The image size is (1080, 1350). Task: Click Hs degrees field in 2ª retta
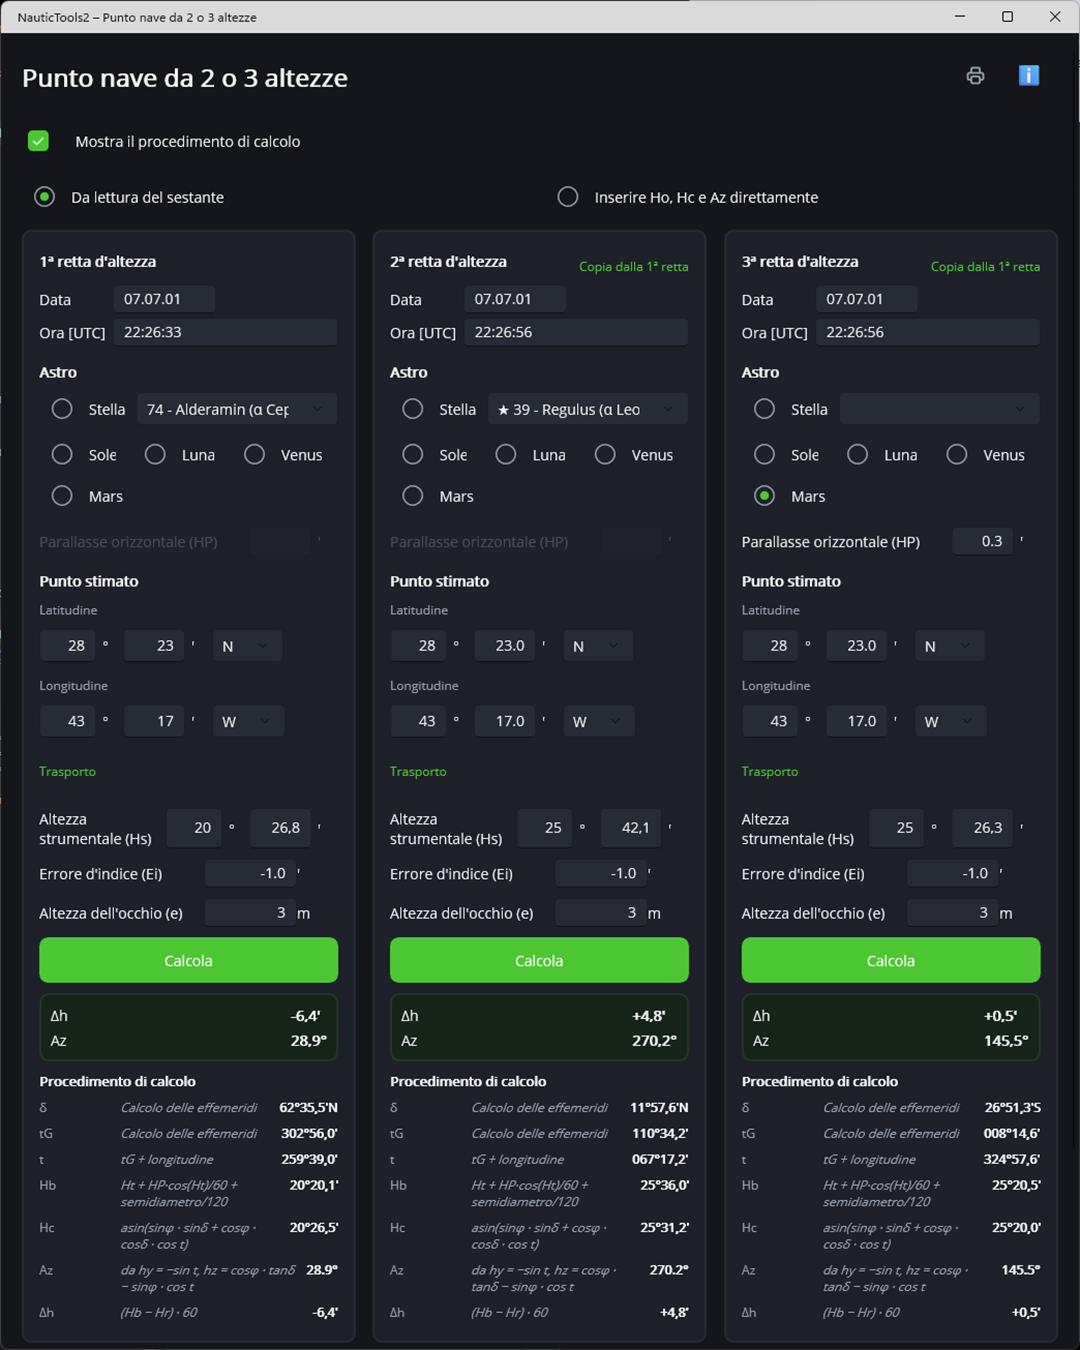coord(544,827)
